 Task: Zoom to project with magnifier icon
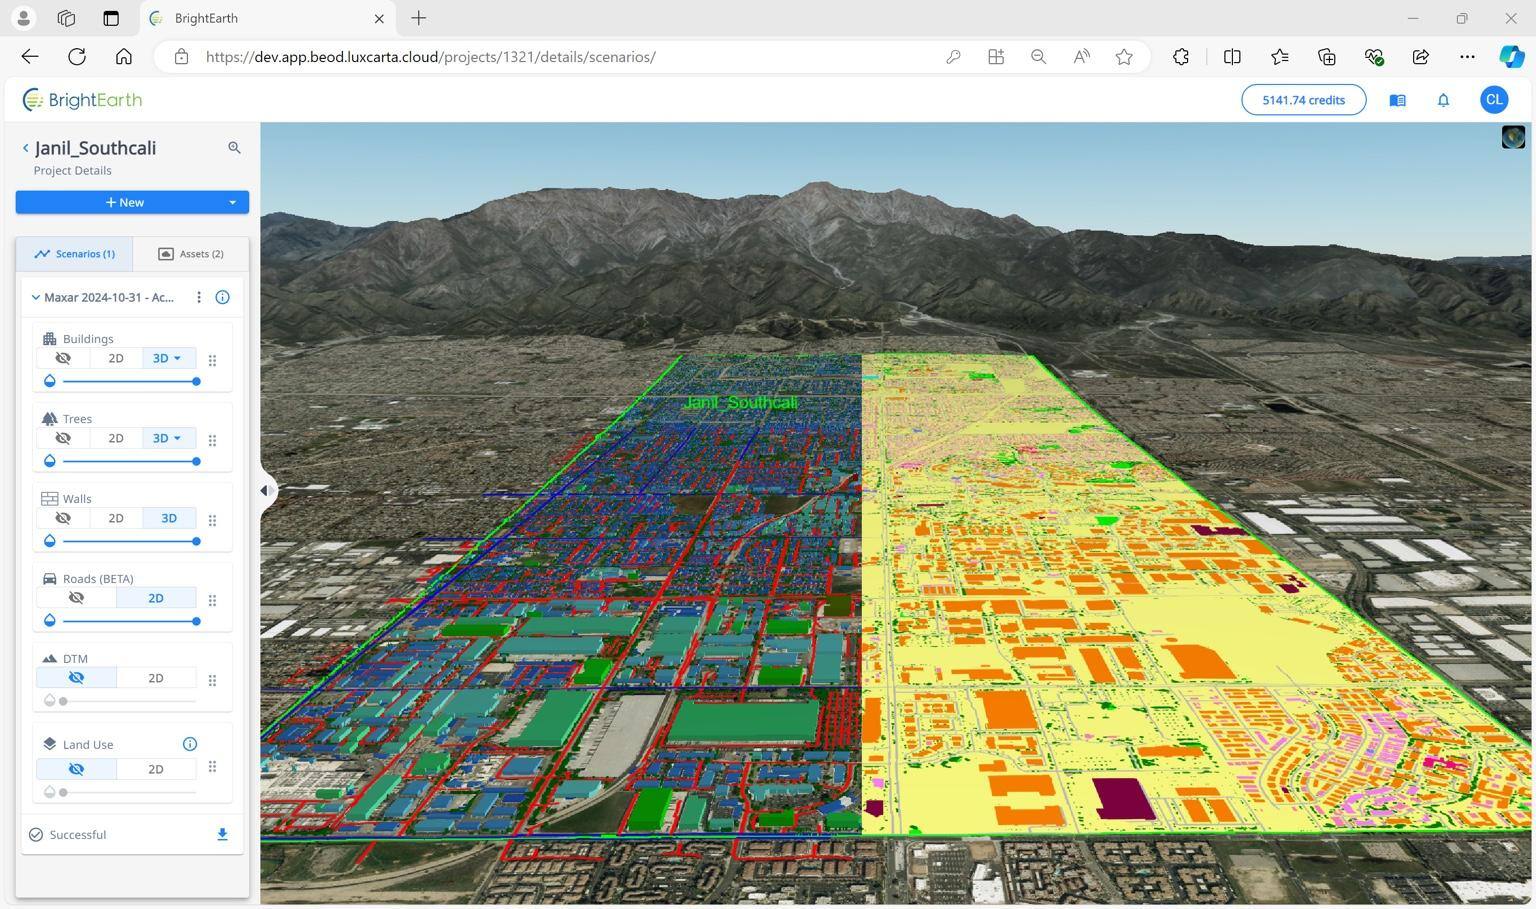(x=234, y=148)
